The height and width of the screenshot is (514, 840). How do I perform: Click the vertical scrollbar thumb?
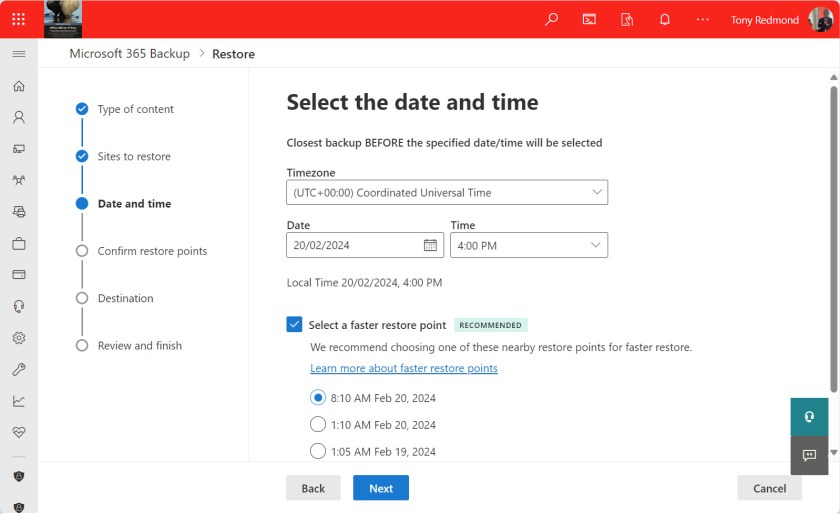click(x=834, y=239)
